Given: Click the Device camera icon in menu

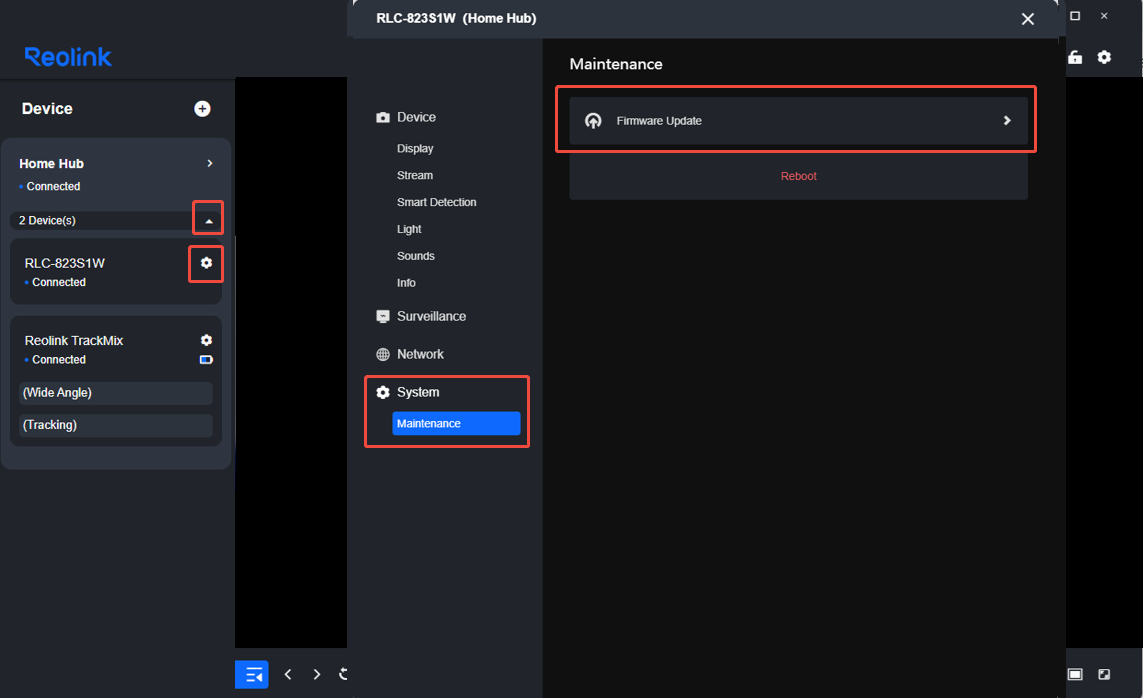Looking at the screenshot, I should point(383,117).
